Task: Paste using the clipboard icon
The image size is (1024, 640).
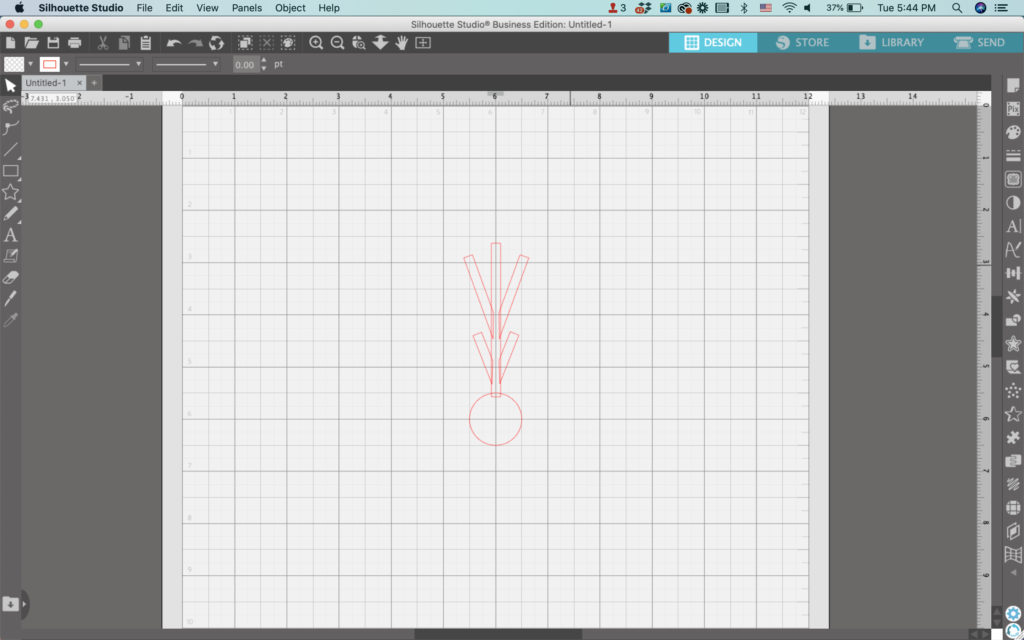Action: [x=145, y=43]
